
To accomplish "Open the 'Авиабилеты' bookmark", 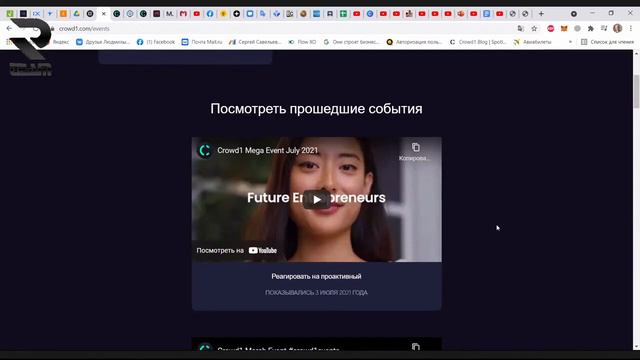I will [532, 42].
